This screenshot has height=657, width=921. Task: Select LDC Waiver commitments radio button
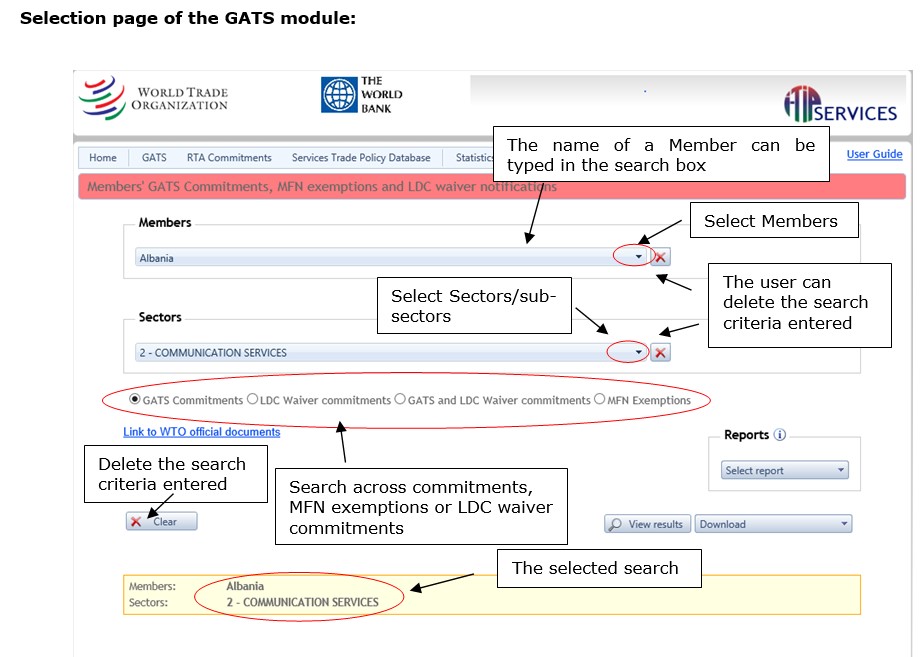[253, 399]
